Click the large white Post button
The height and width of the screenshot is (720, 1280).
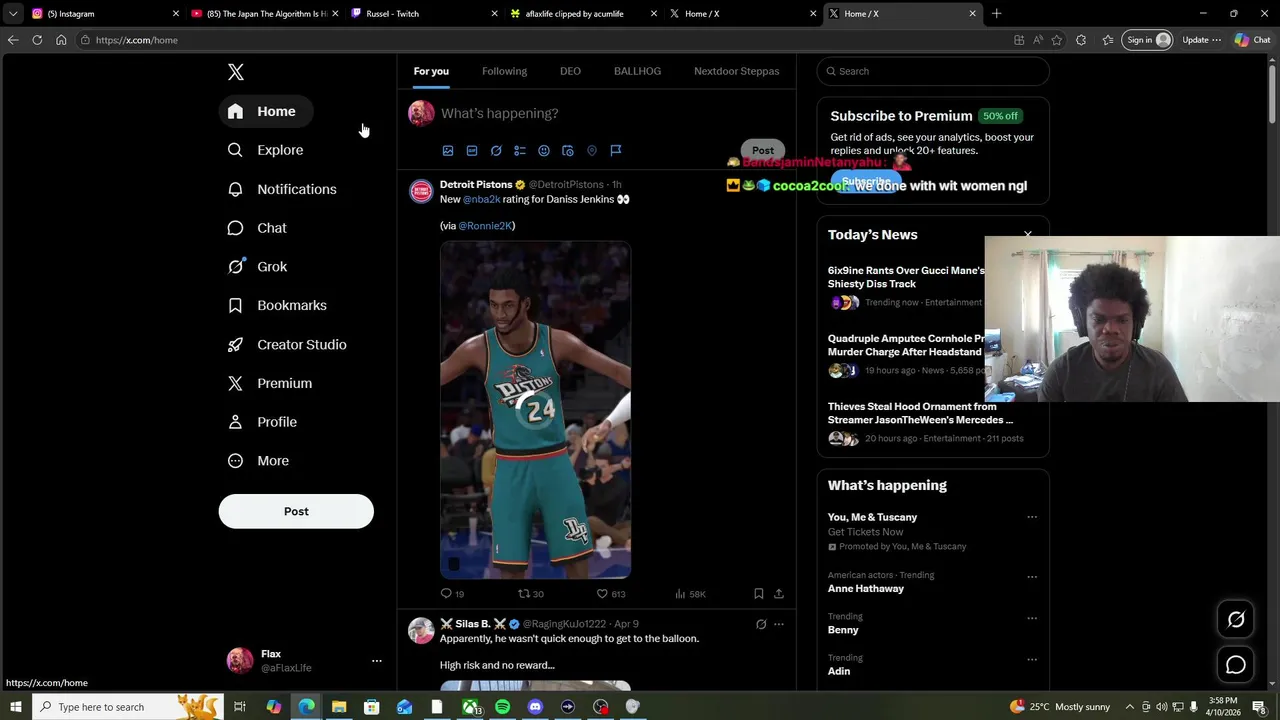(296, 511)
